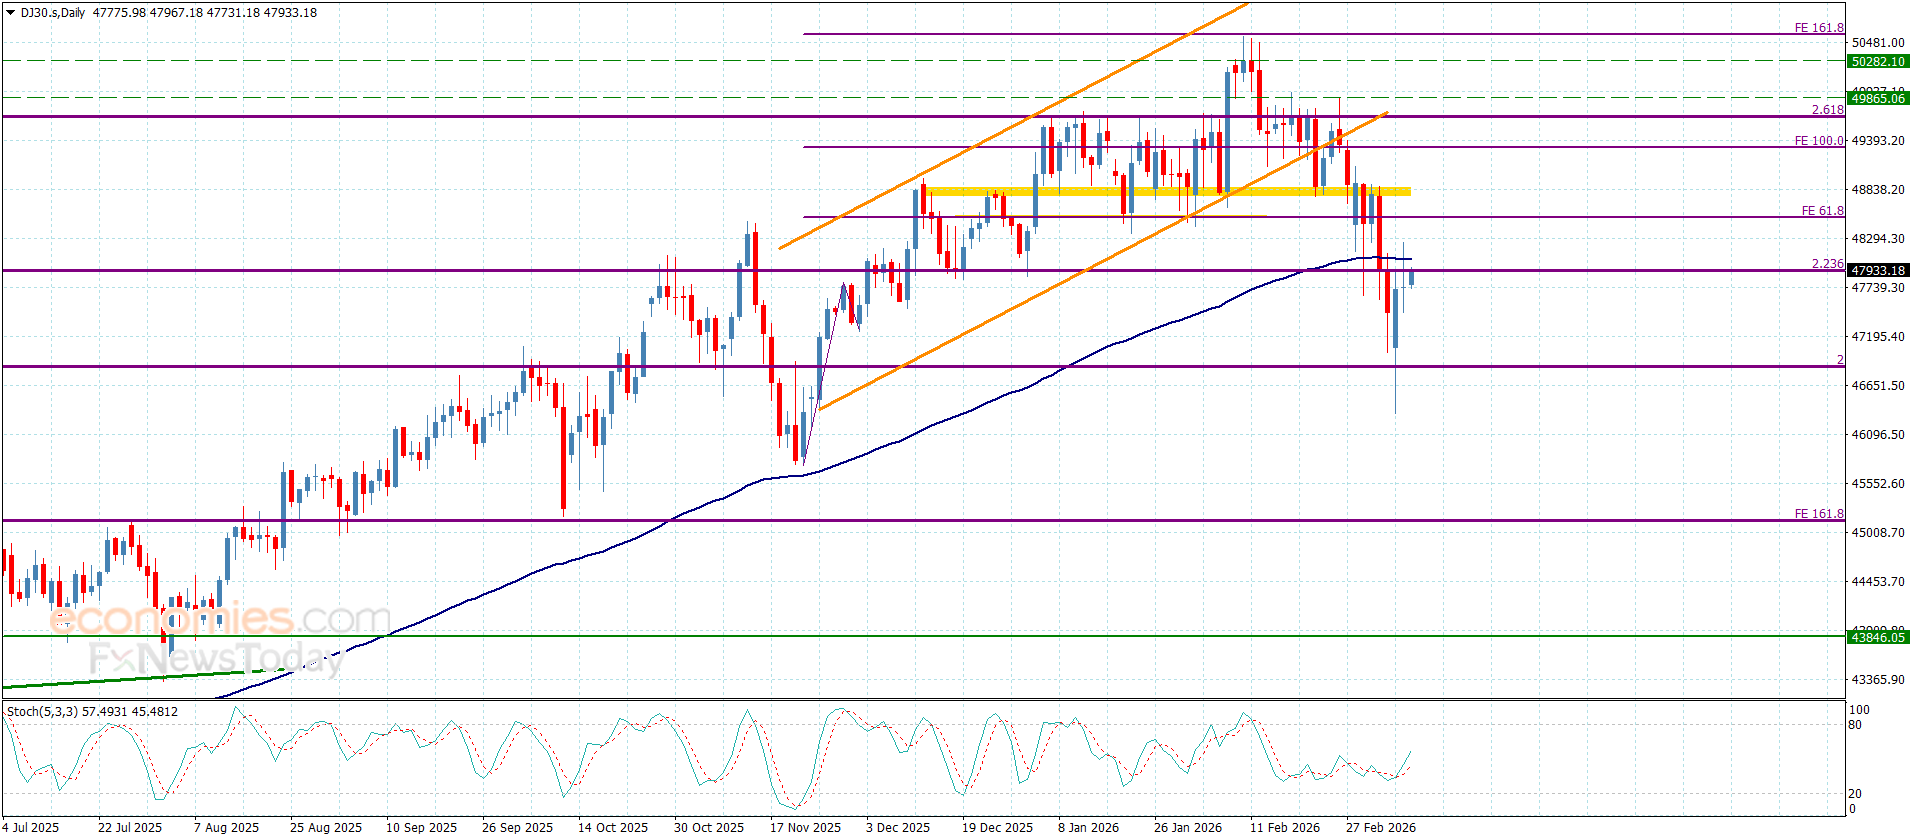Click the 47739.30 price axis label
The image size is (1916, 840).
(x=1878, y=288)
